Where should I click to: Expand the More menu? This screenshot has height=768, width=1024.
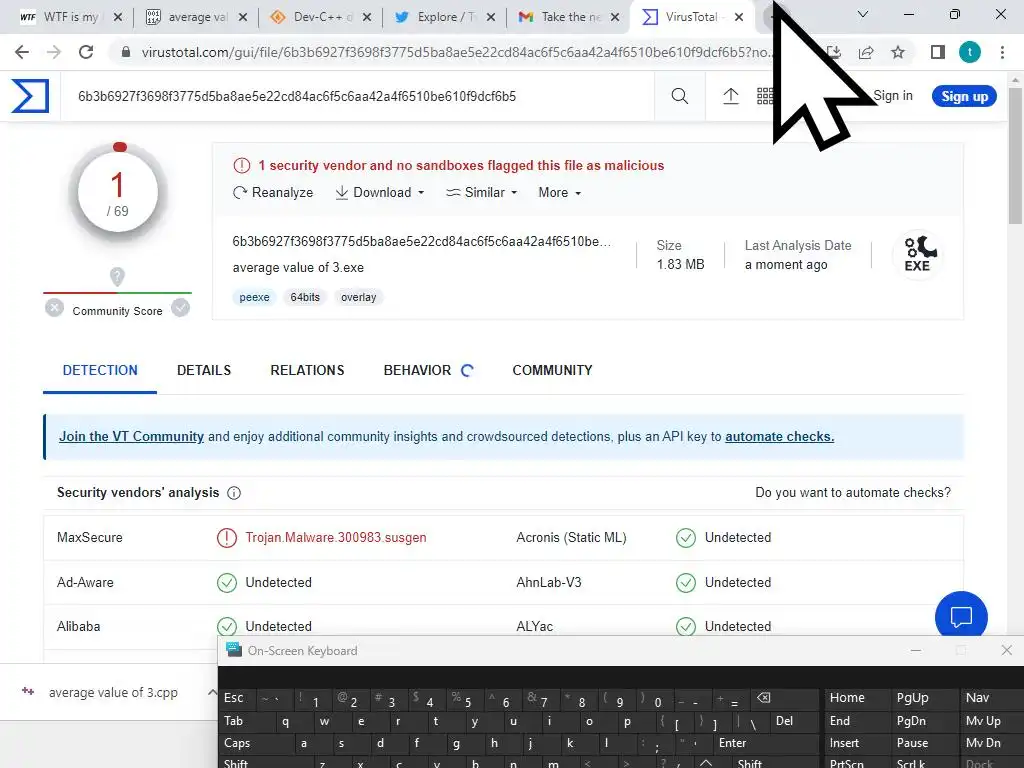(x=560, y=193)
